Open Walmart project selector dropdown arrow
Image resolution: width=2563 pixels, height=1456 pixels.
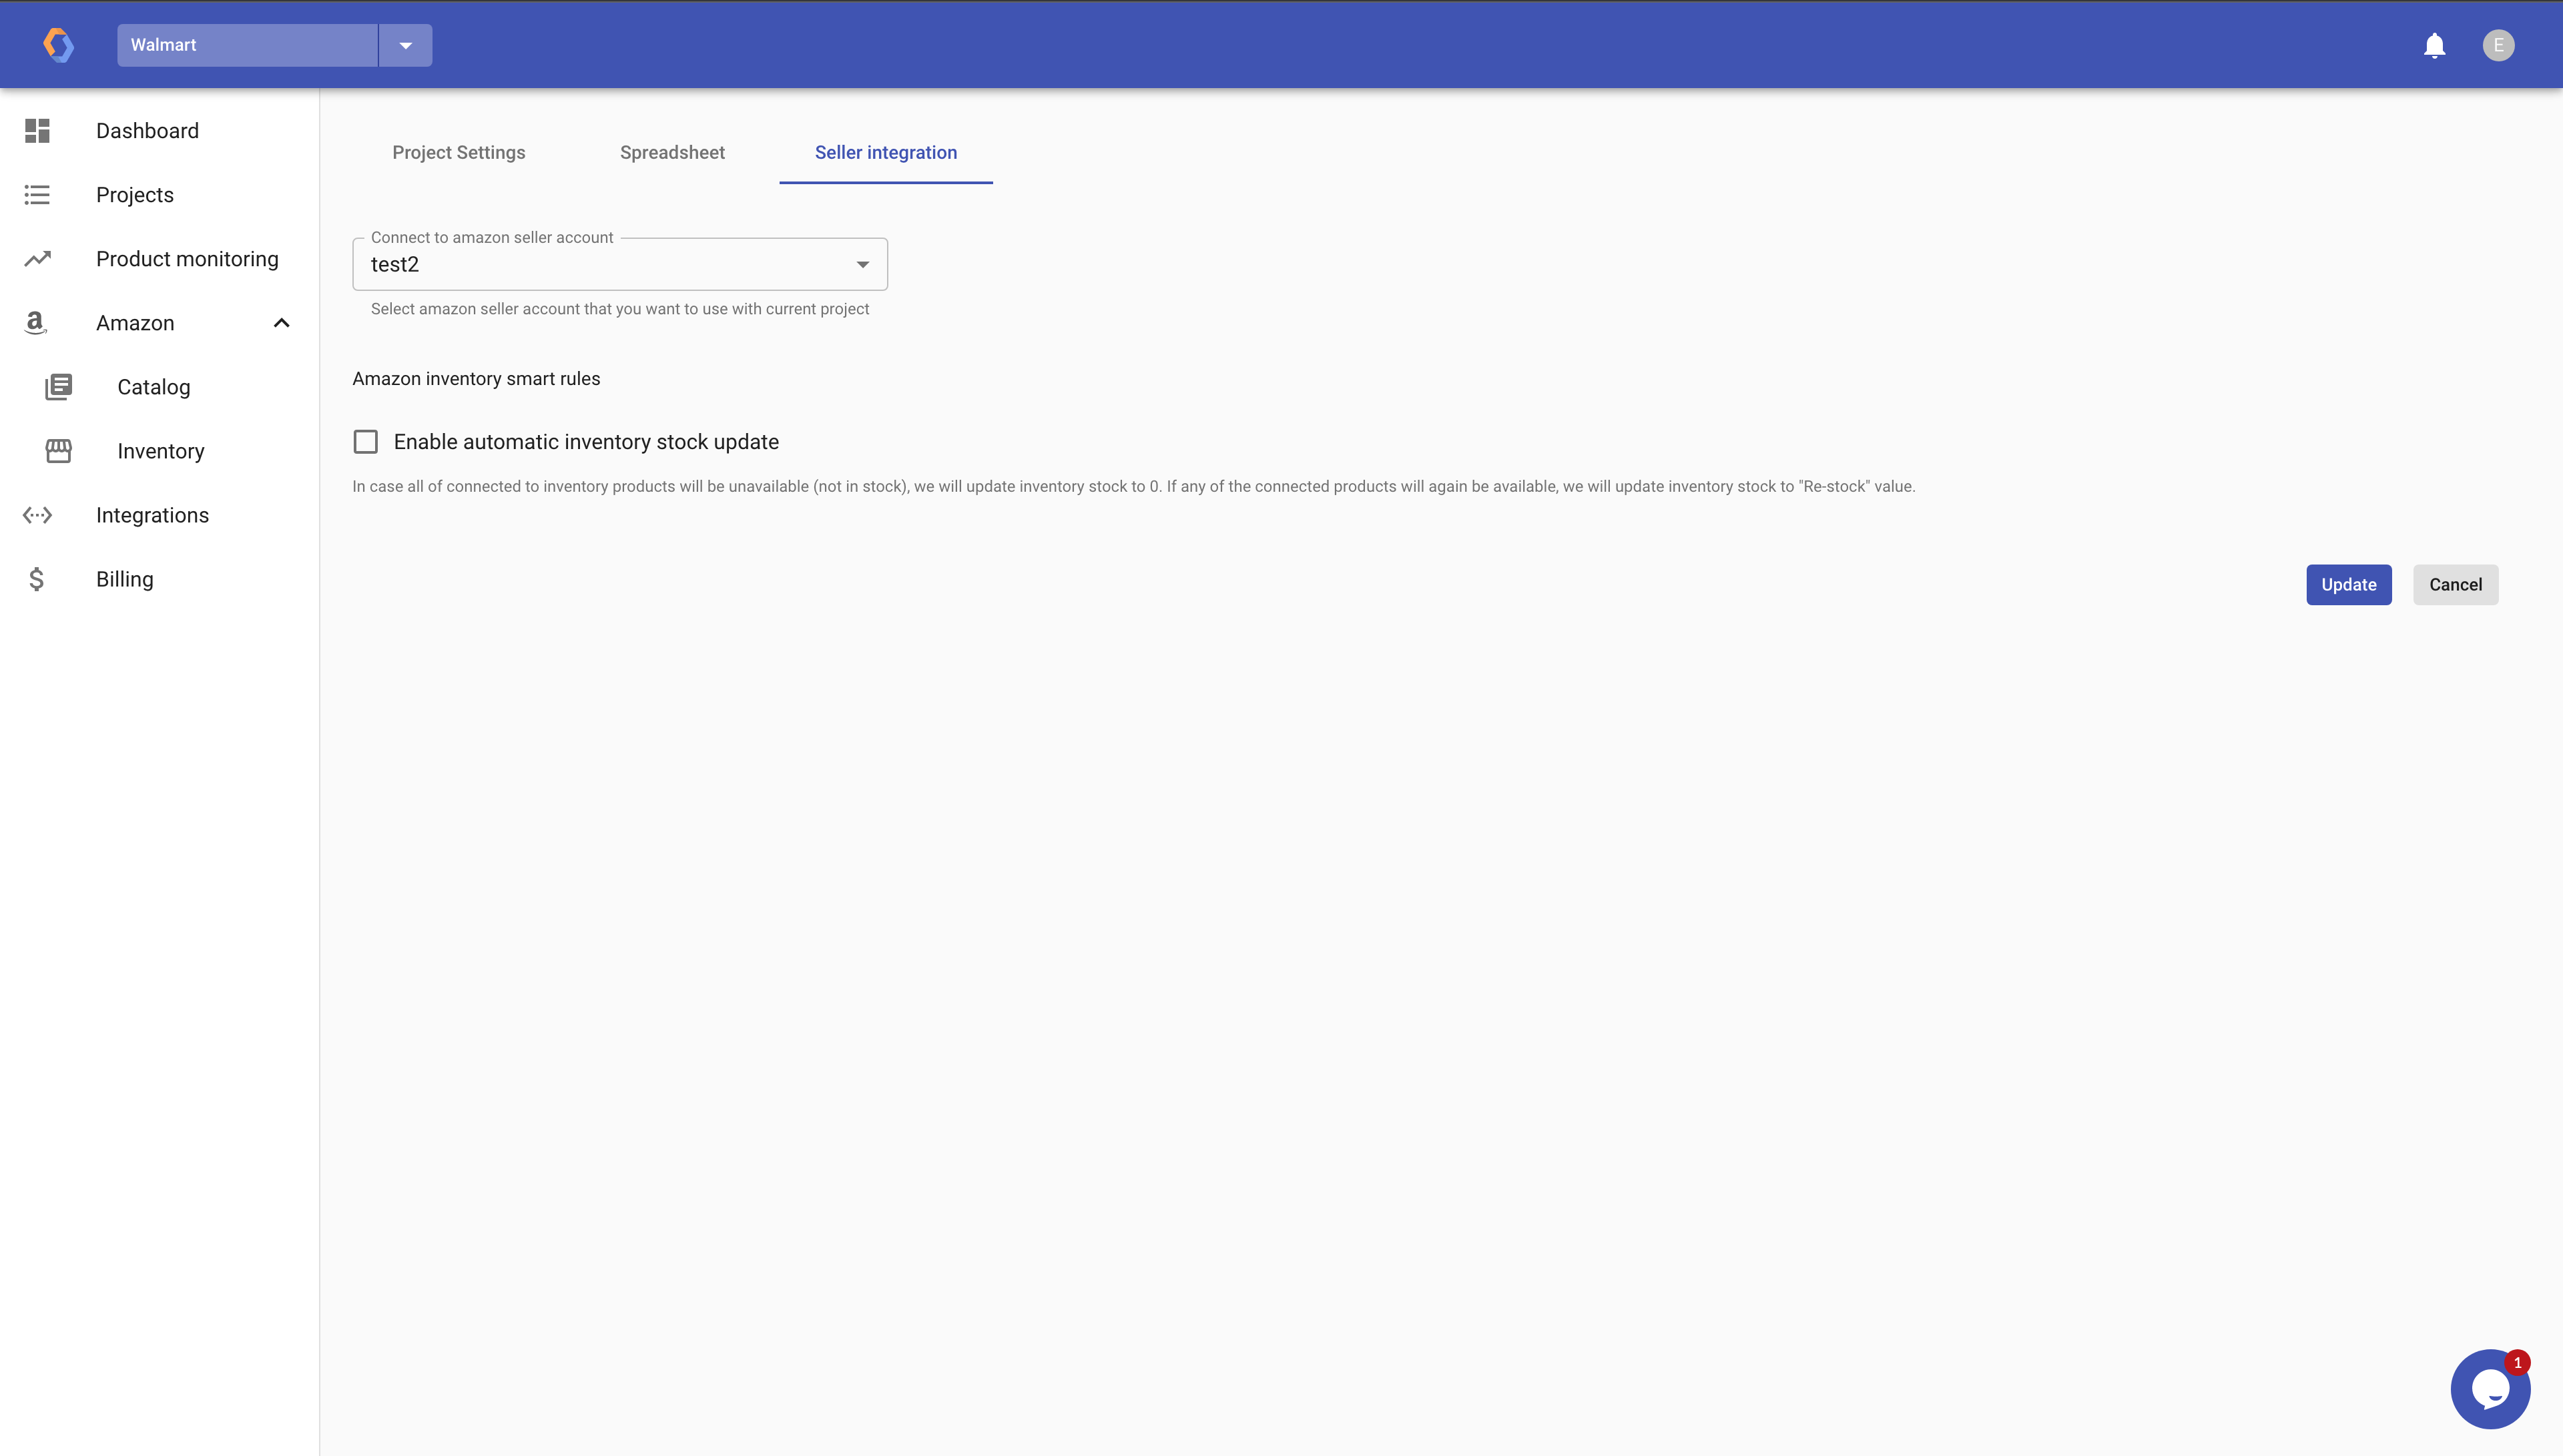[x=405, y=45]
